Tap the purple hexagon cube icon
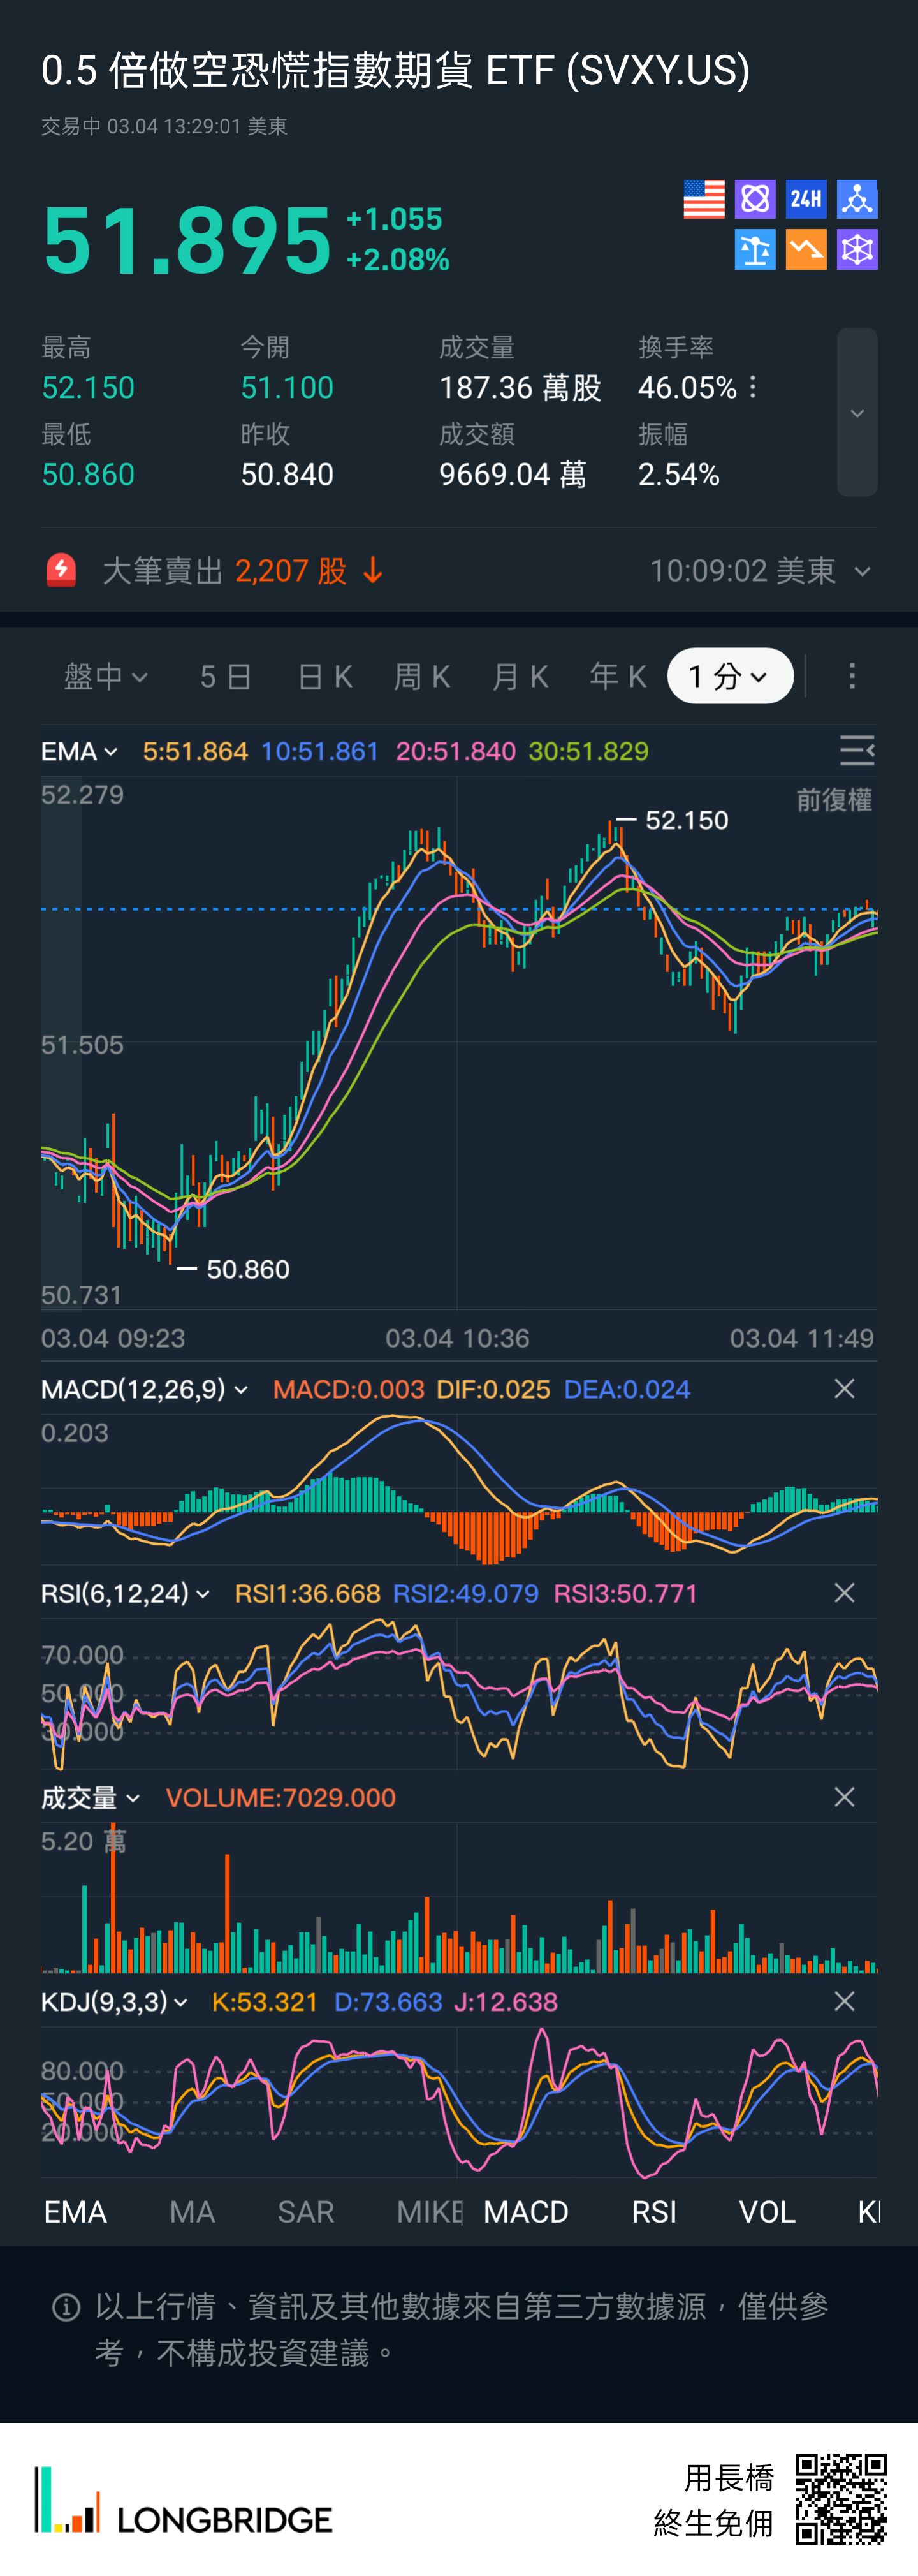 pos(857,250)
